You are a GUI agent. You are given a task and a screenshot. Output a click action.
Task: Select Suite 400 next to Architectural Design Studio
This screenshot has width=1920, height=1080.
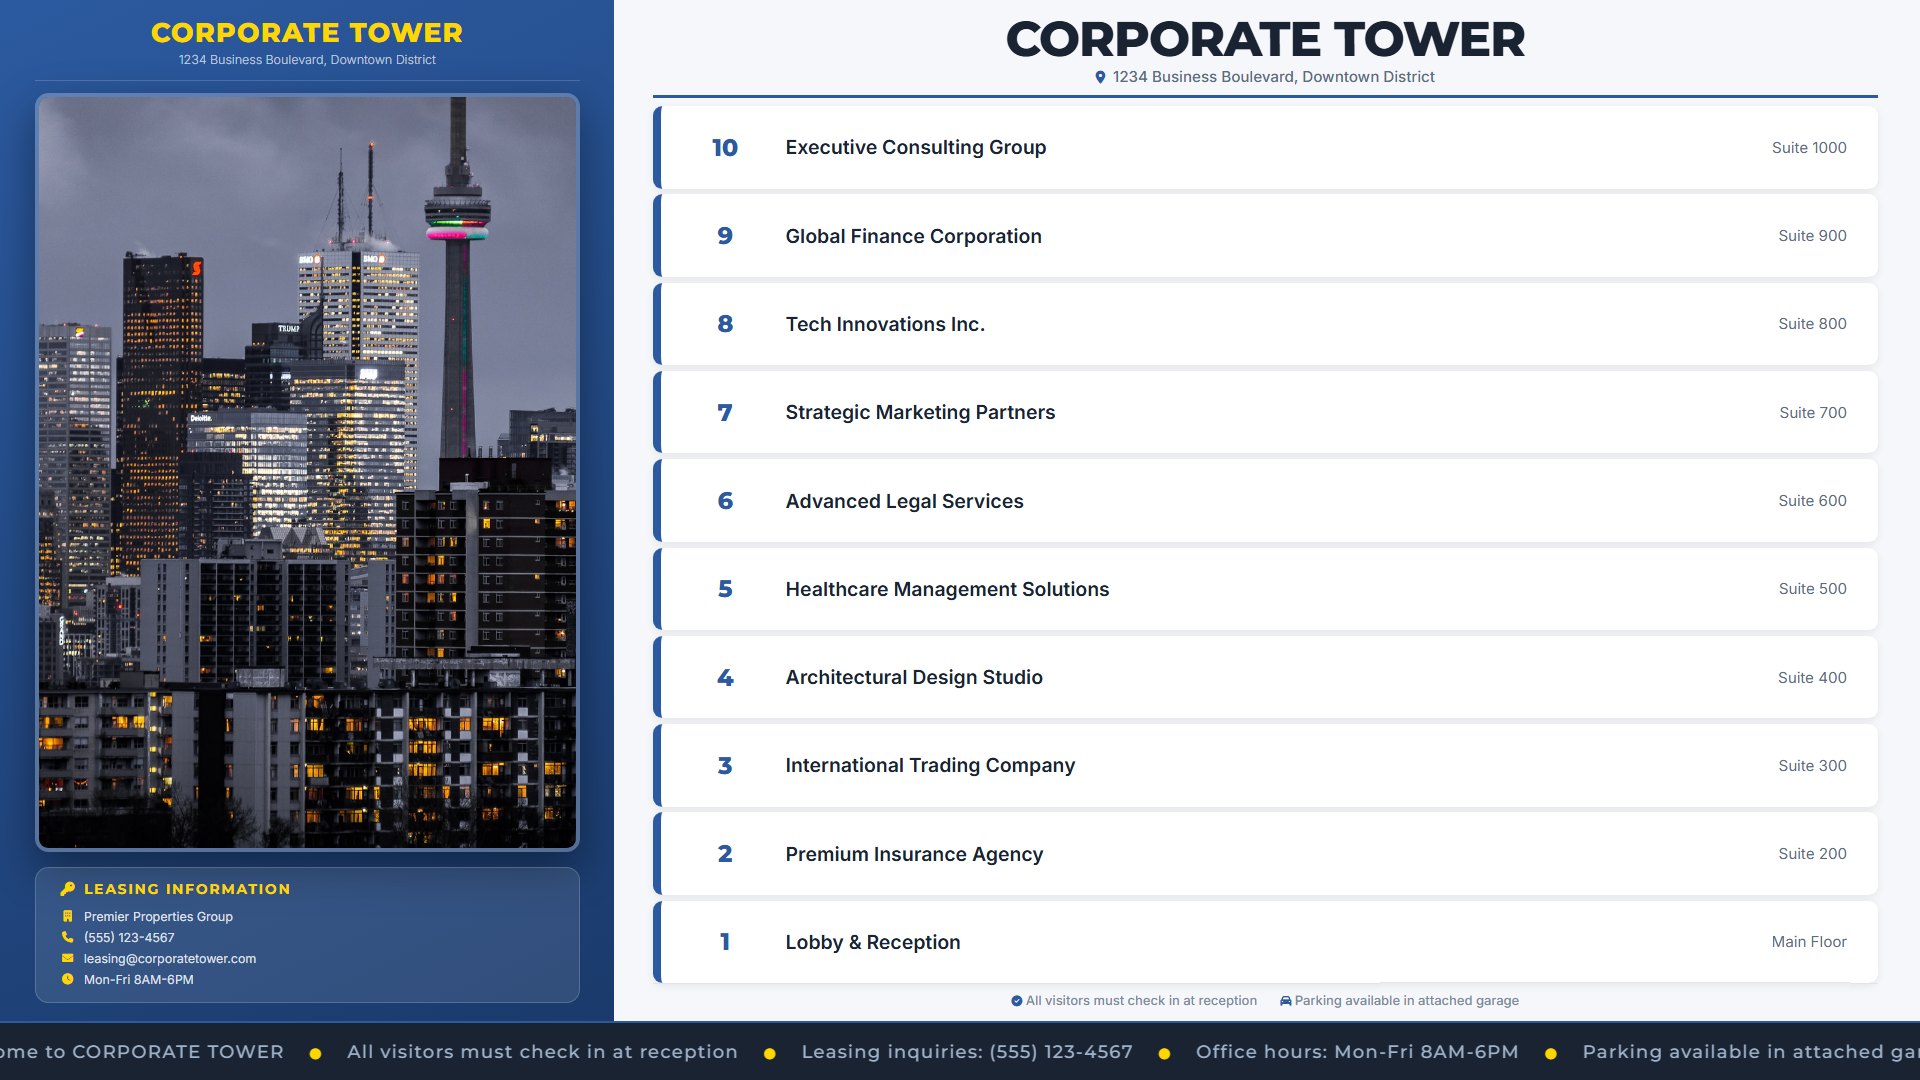[1812, 677]
